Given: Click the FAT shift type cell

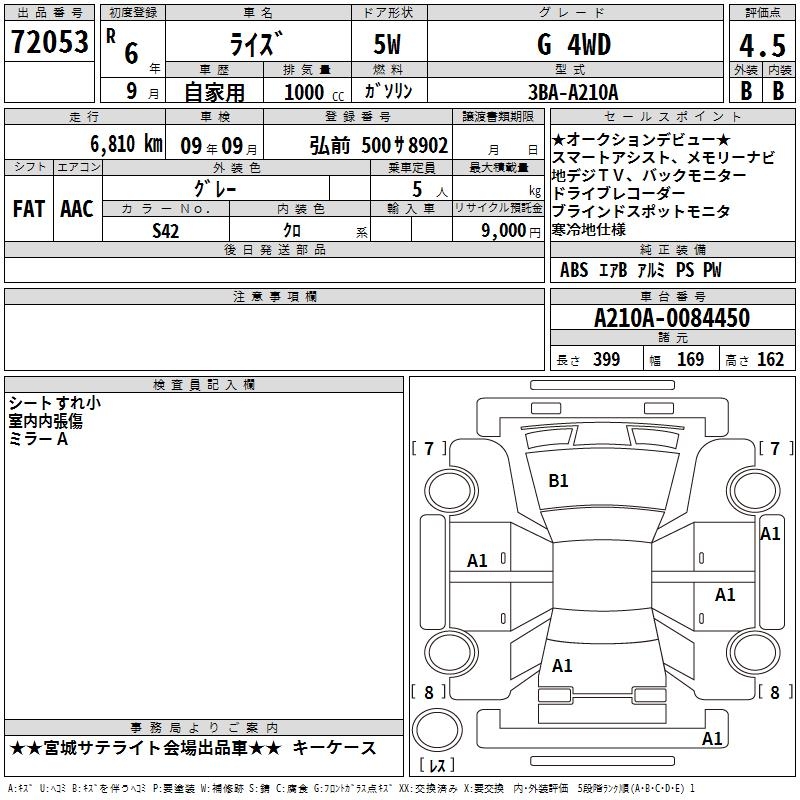Looking at the screenshot, I should [29, 209].
